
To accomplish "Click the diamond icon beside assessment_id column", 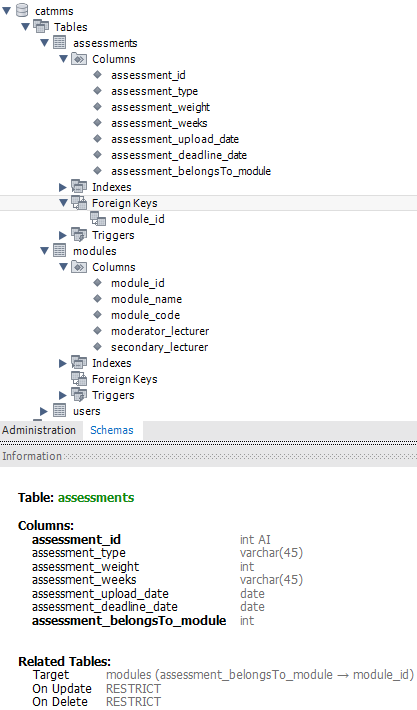I will click(x=97, y=74).
